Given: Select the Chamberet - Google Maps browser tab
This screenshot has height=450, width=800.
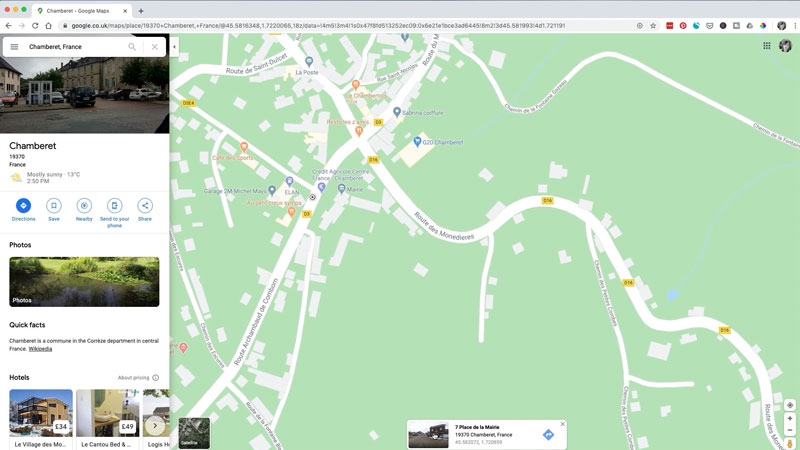Looking at the screenshot, I should click(x=80, y=10).
